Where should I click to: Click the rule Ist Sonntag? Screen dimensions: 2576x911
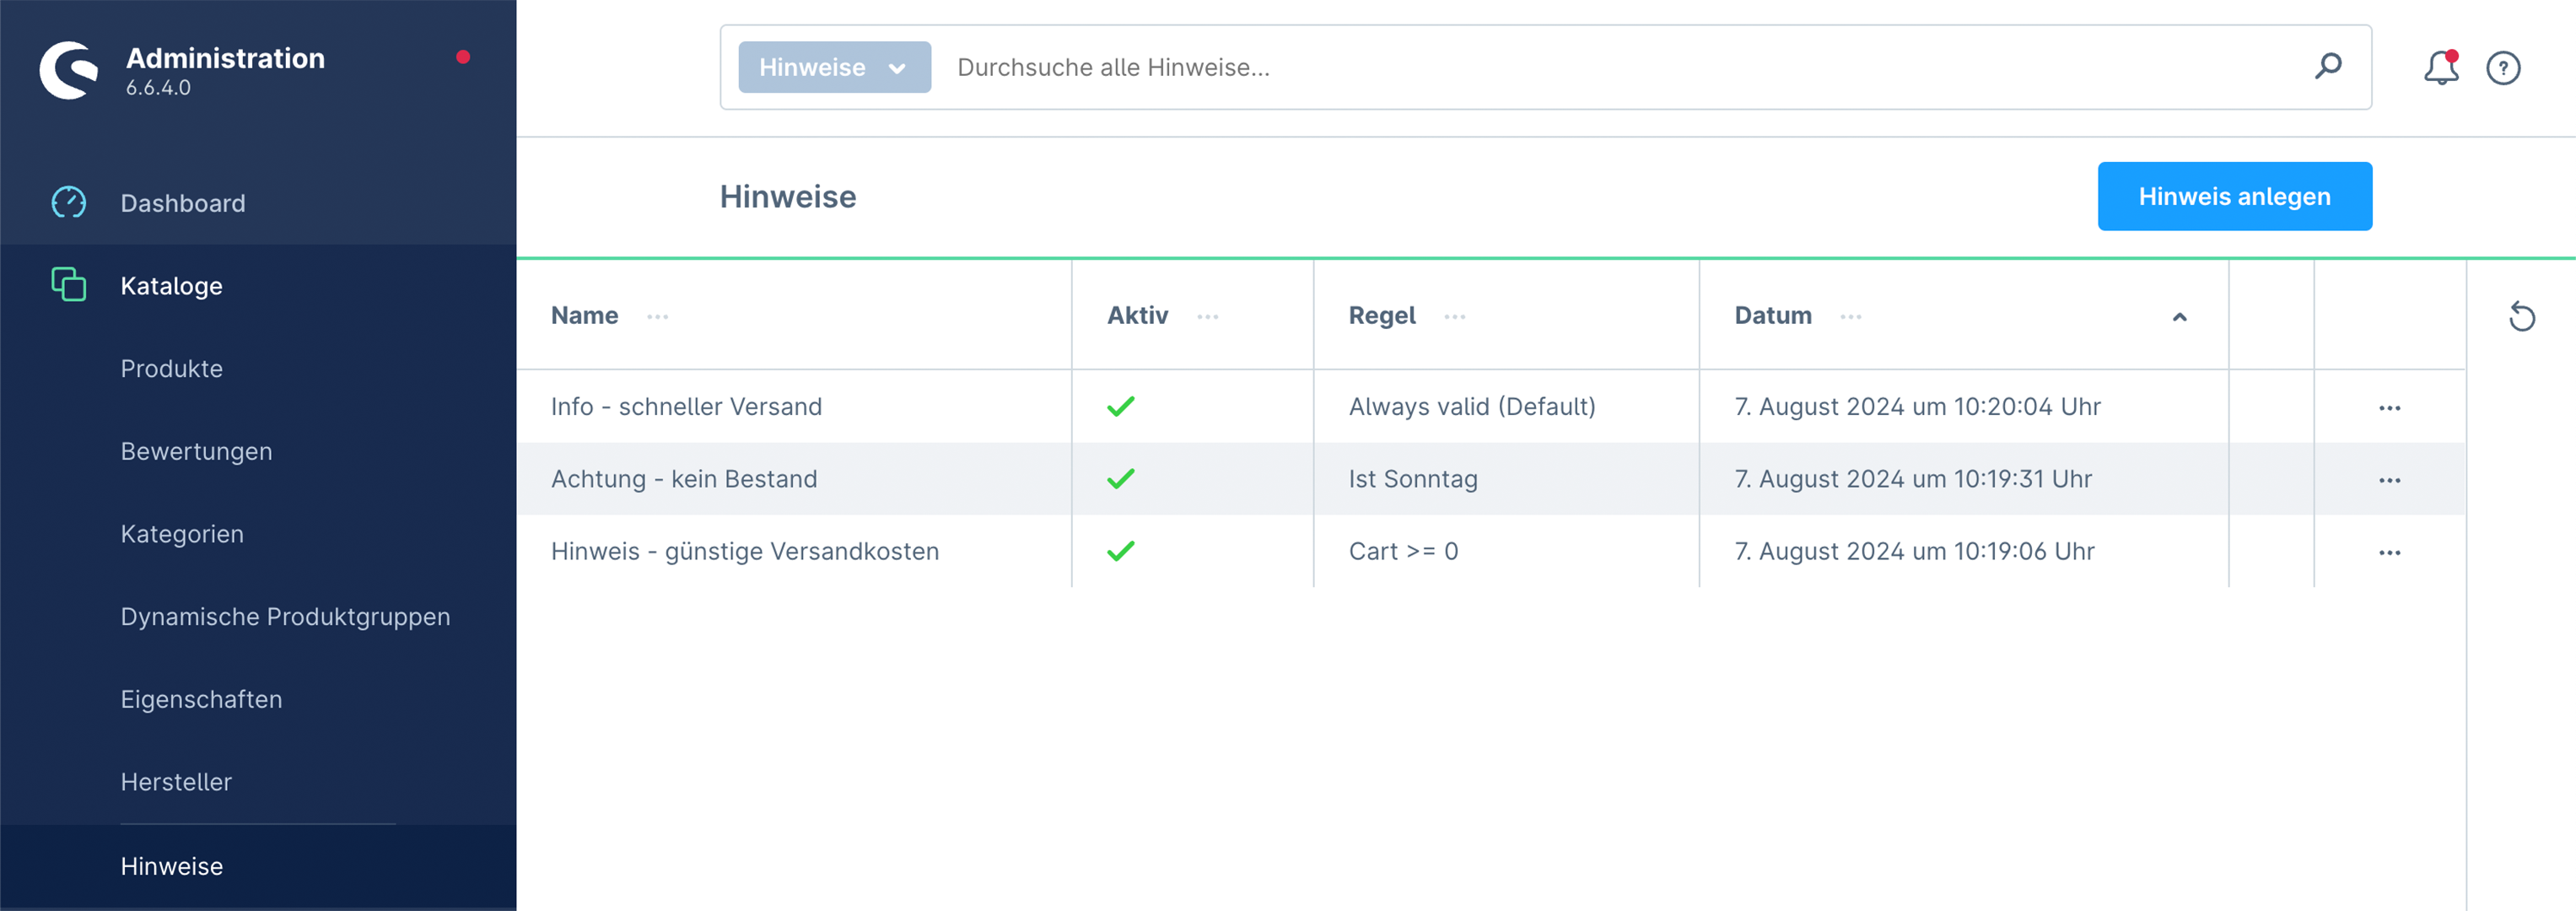click(x=1413, y=478)
